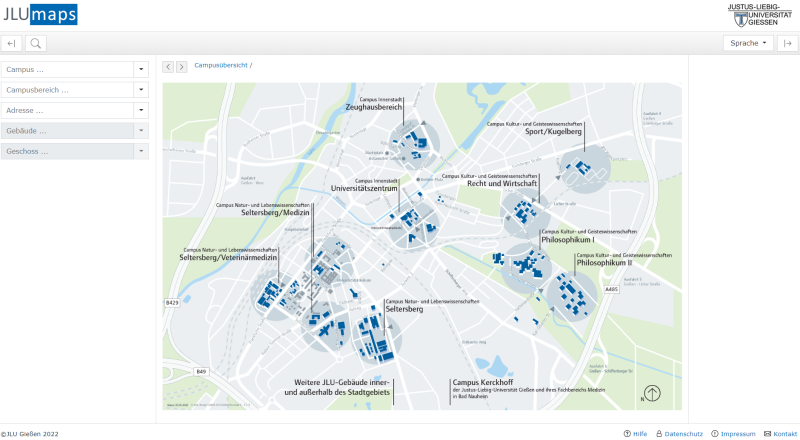This screenshot has width=800, height=440.
Task: Click the north arrow compass icon
Action: [x=652, y=393]
